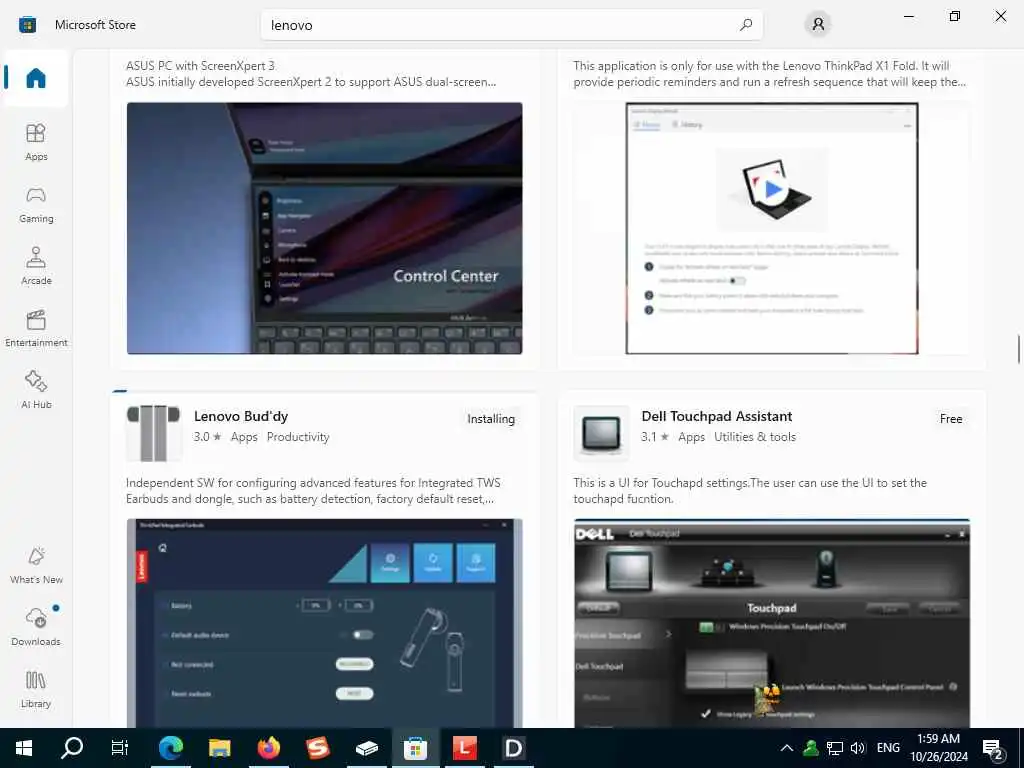This screenshot has width=1024, height=768.
Task: Open the Dell Touchpad settings screenshot
Action: (772, 623)
